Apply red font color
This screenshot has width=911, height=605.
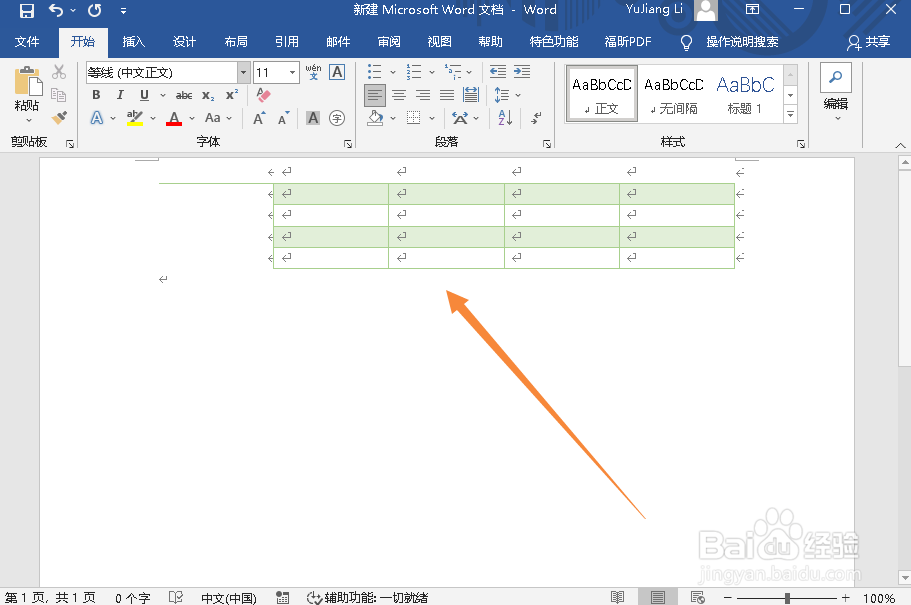pyautogui.click(x=174, y=119)
